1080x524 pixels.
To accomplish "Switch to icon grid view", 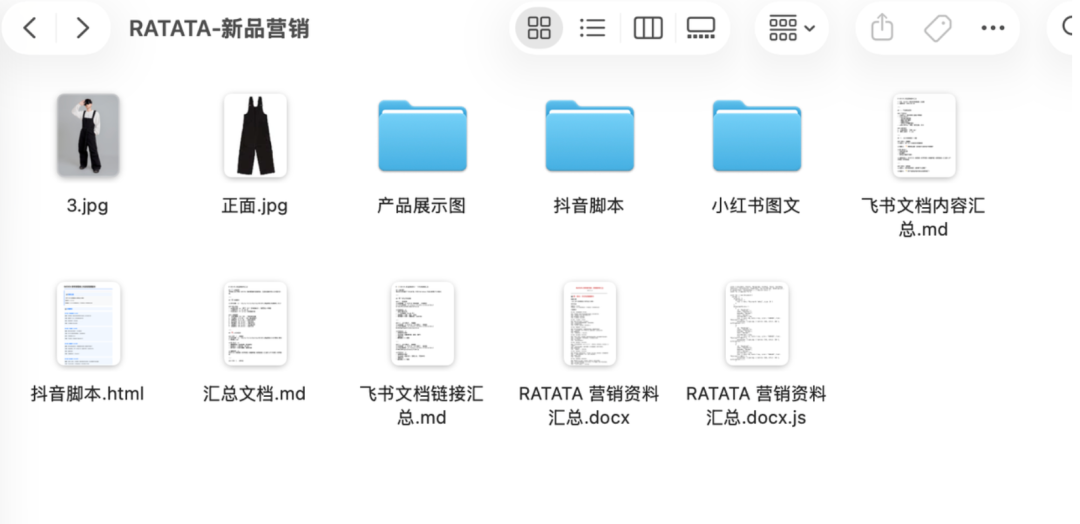I will click(x=539, y=28).
